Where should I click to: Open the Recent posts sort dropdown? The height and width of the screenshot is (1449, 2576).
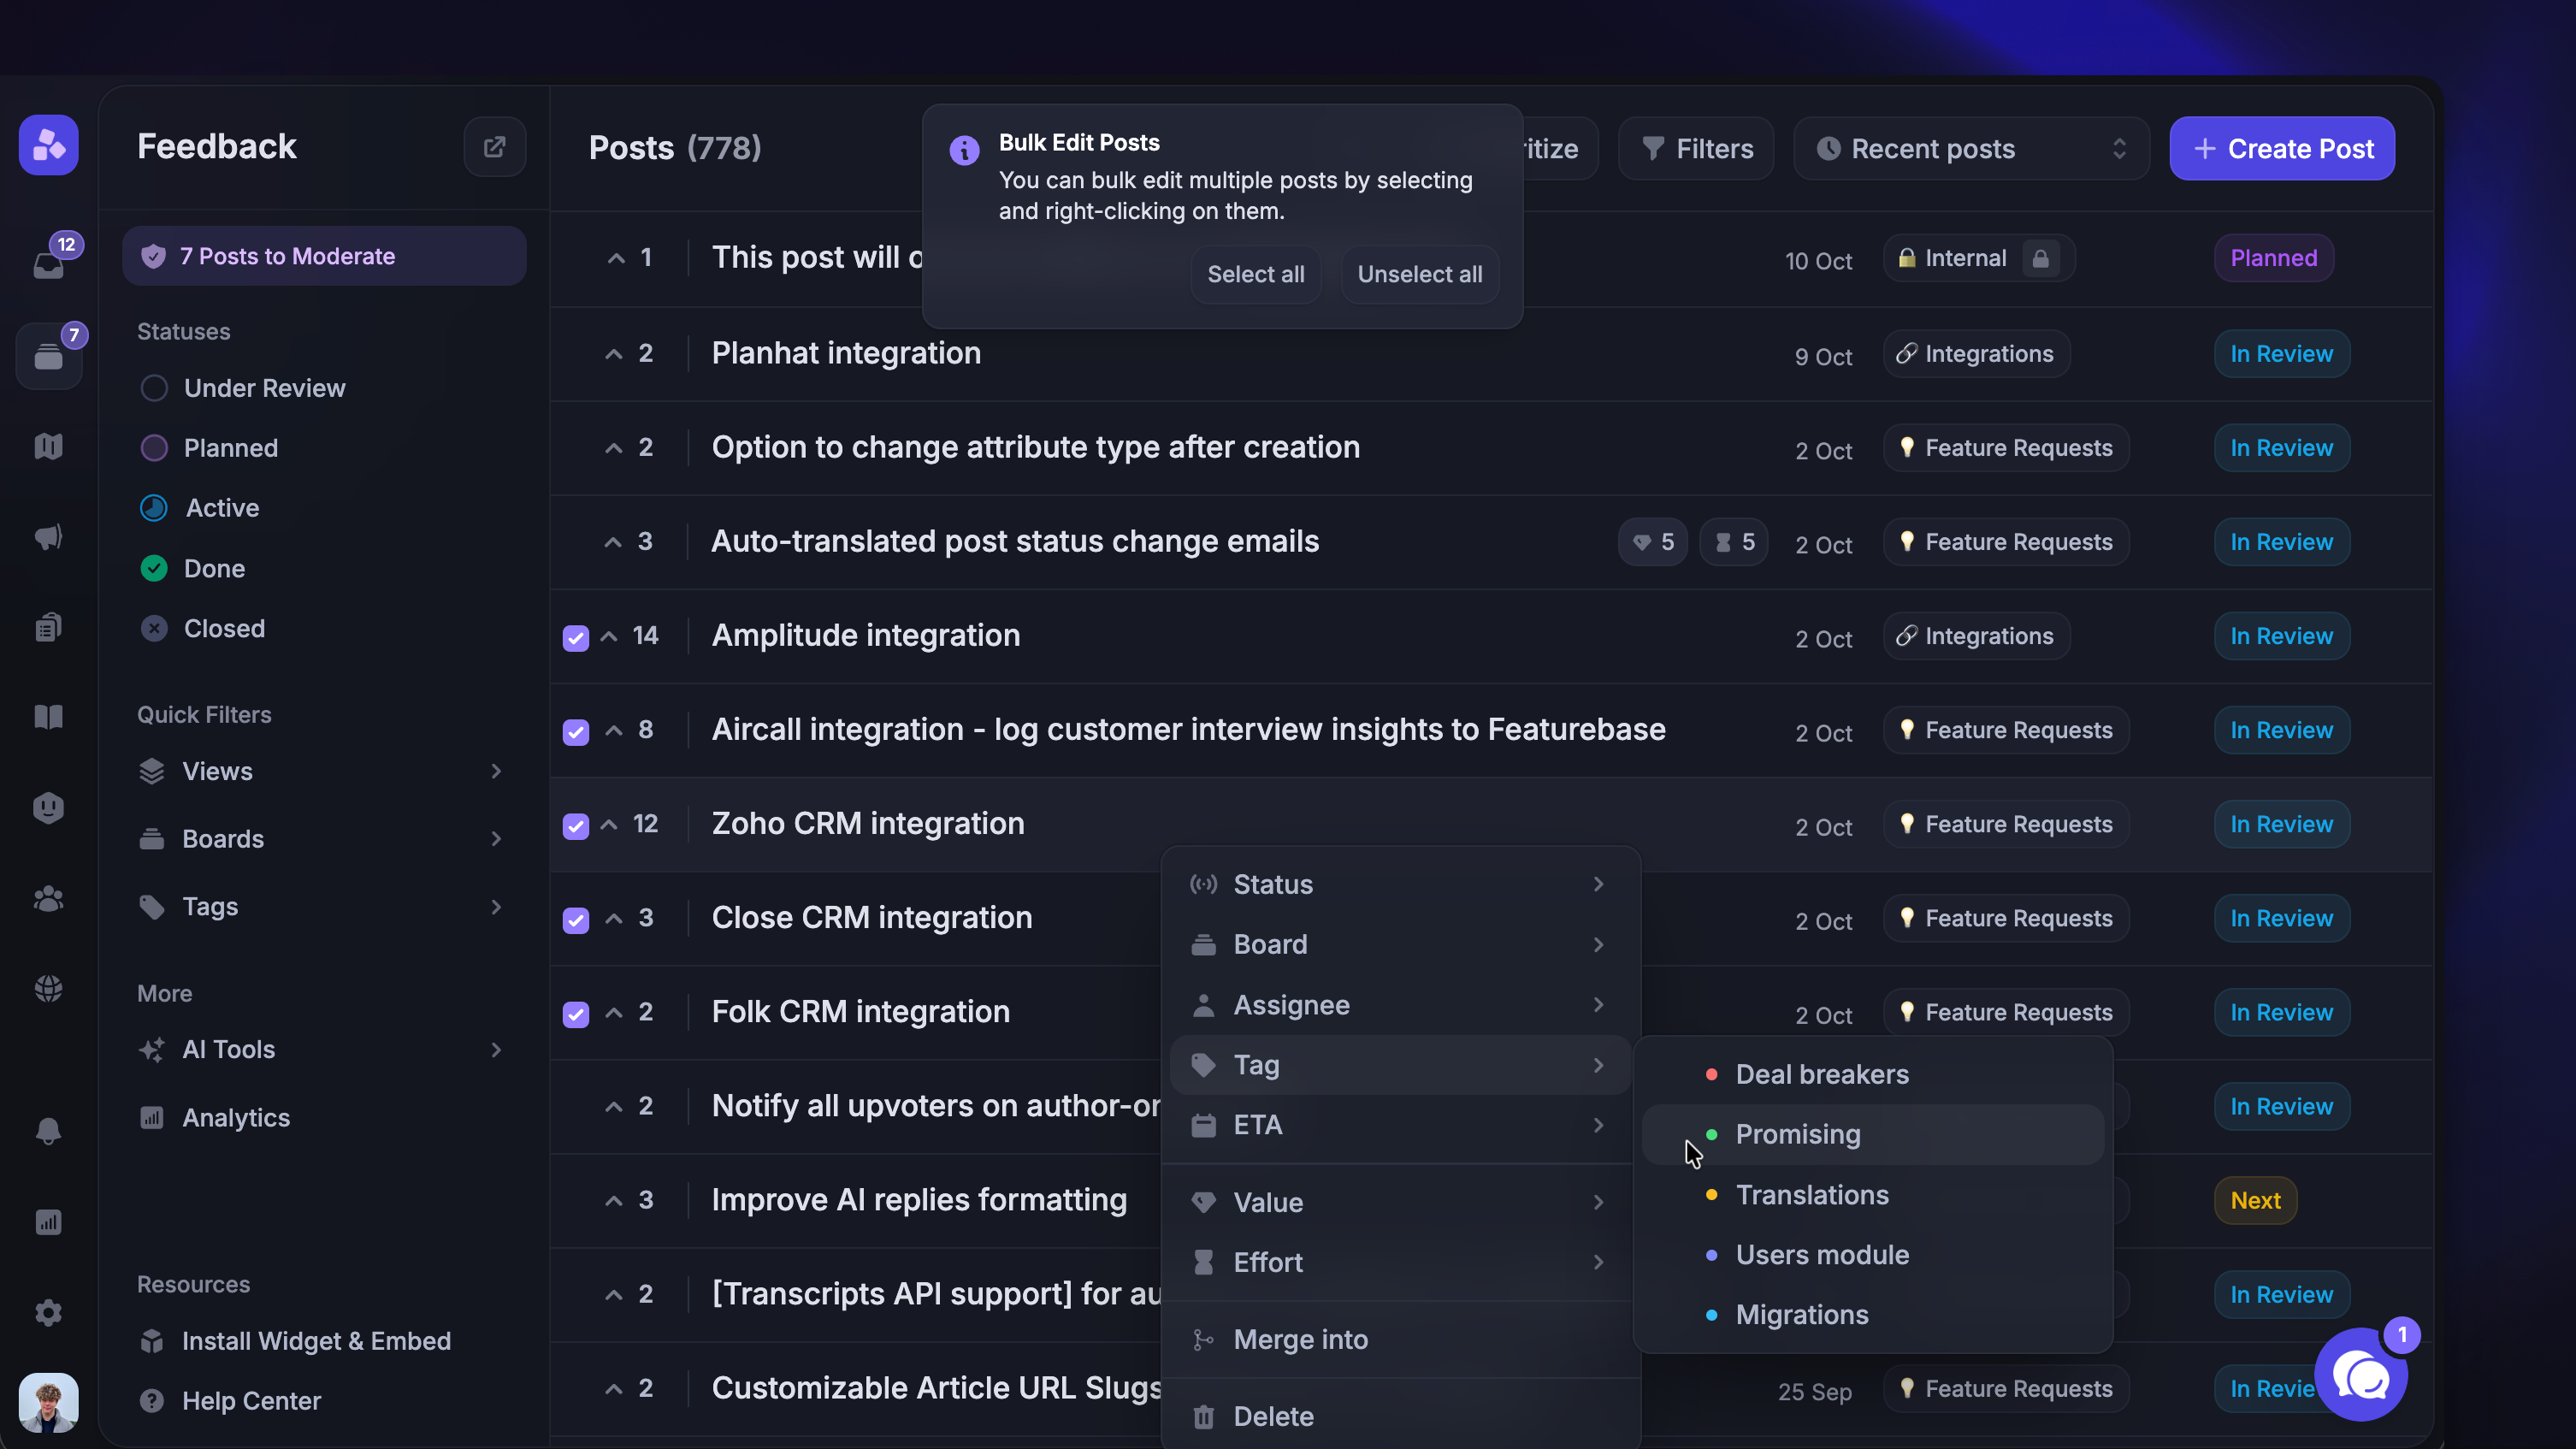pos(1970,149)
